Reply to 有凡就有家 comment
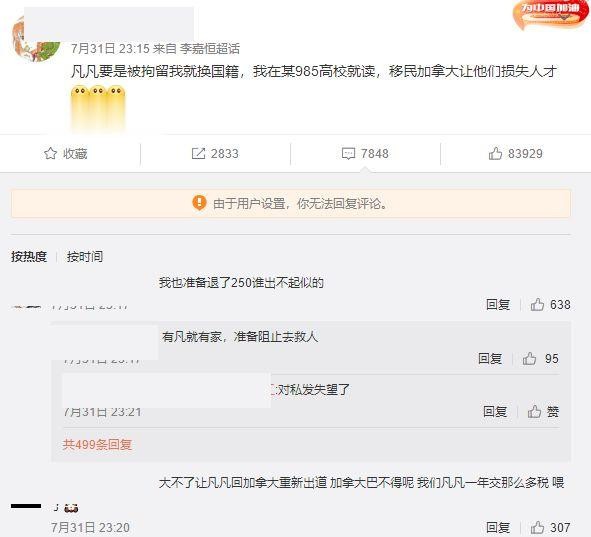The image size is (591, 537). [x=490, y=358]
